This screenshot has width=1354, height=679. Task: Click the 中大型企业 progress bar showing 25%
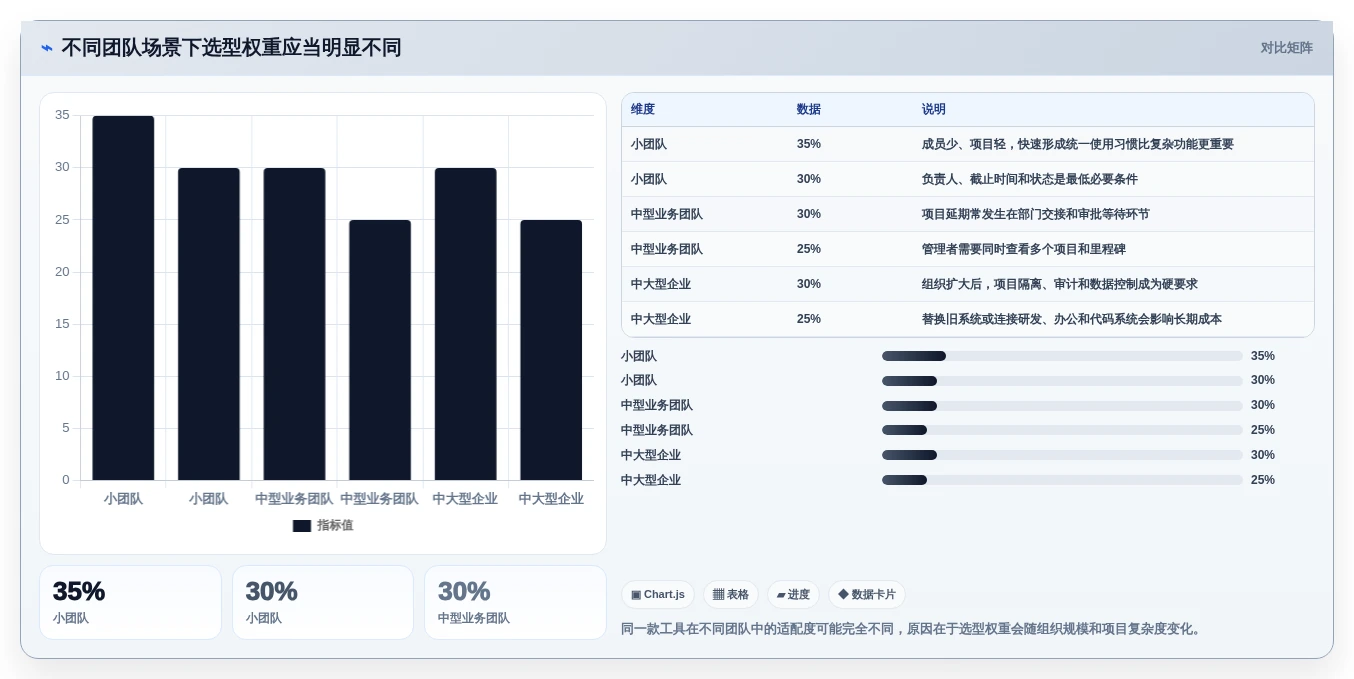[x=1062, y=480]
